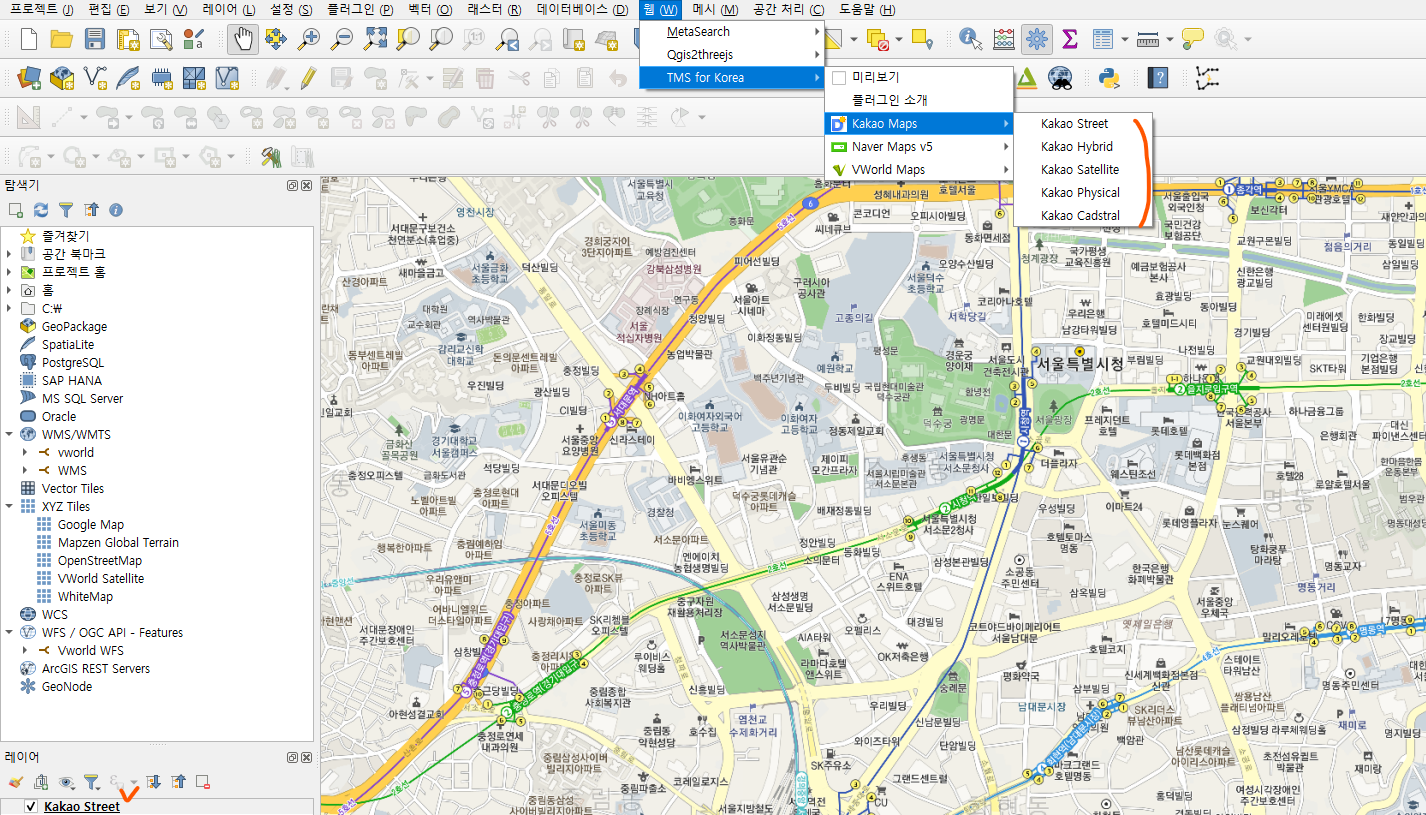Open the new print layout icon
The image size is (1426, 815).
click(128, 39)
